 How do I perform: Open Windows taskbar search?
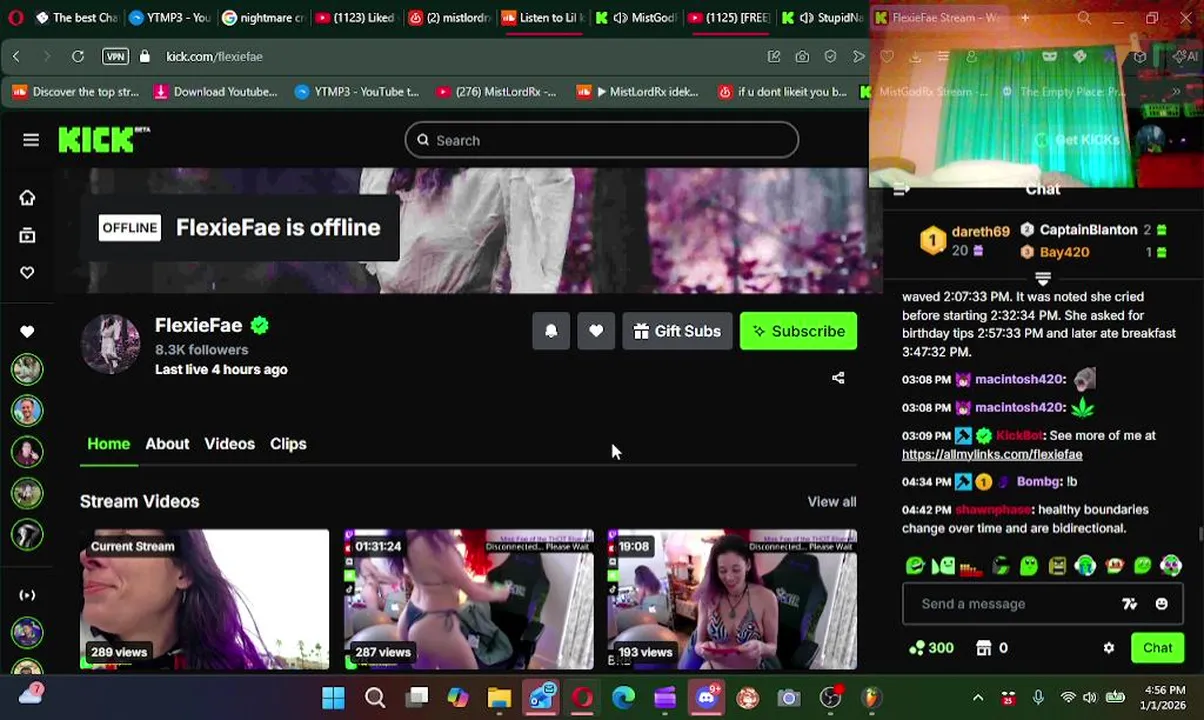pyautogui.click(x=375, y=698)
